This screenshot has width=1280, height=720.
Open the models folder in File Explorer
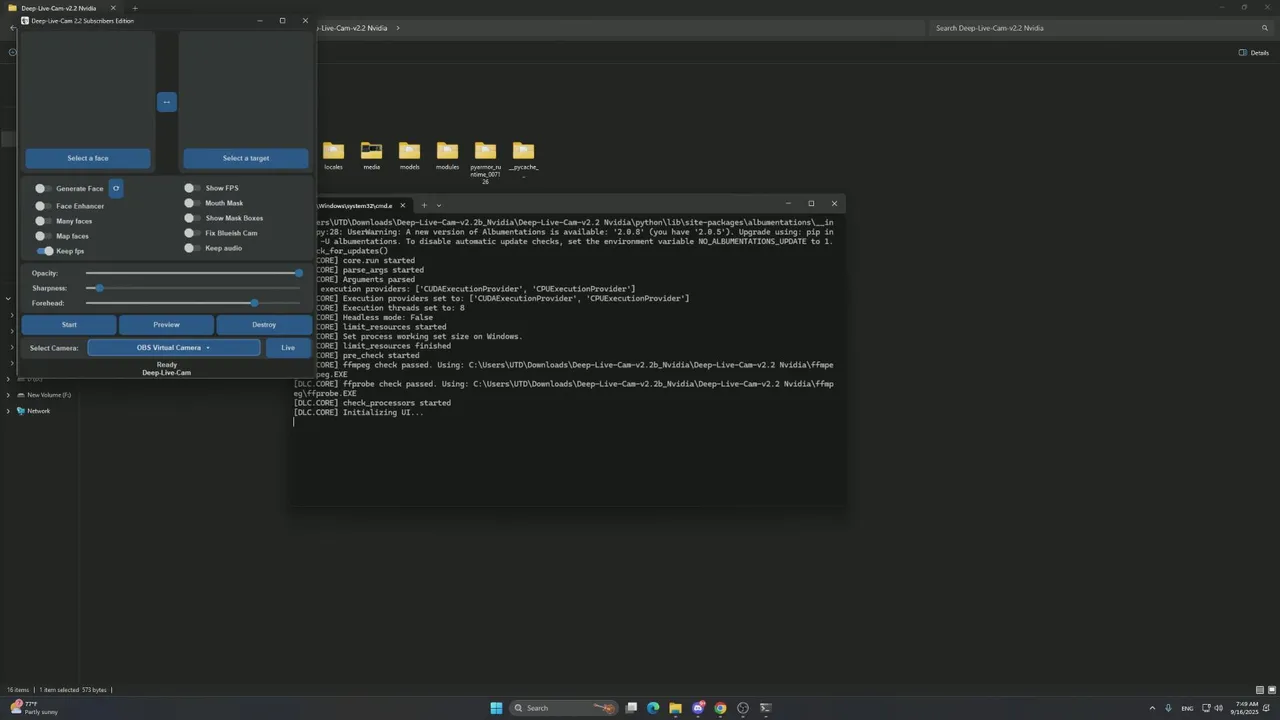[409, 156]
